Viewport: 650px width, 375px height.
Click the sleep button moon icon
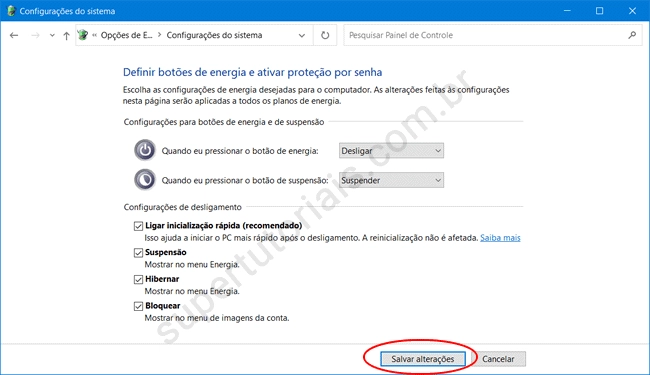[x=145, y=179]
